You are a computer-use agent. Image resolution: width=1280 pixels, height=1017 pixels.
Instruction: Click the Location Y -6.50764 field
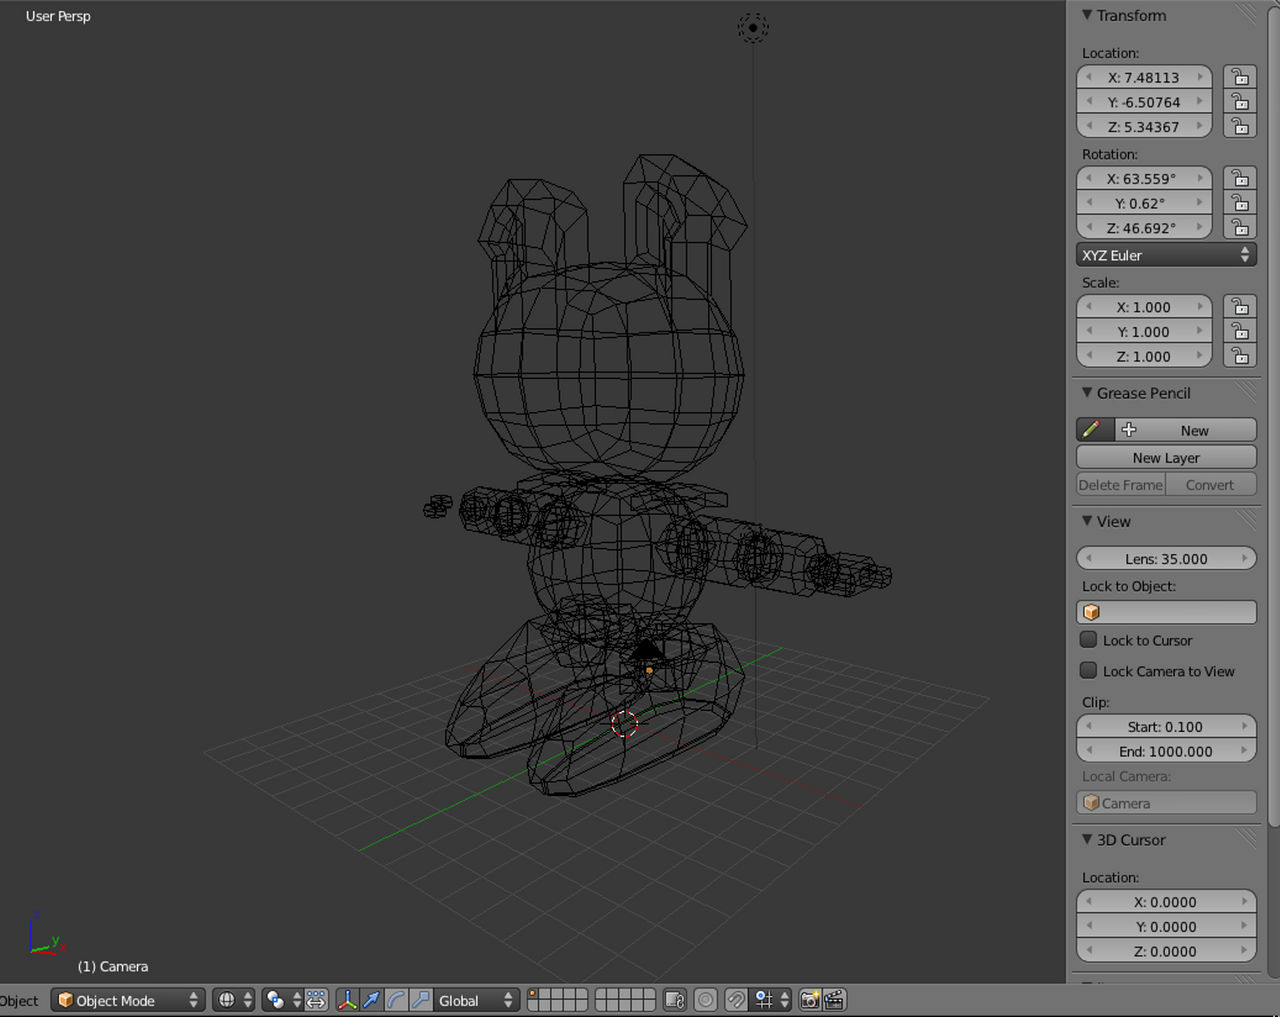tap(1144, 102)
